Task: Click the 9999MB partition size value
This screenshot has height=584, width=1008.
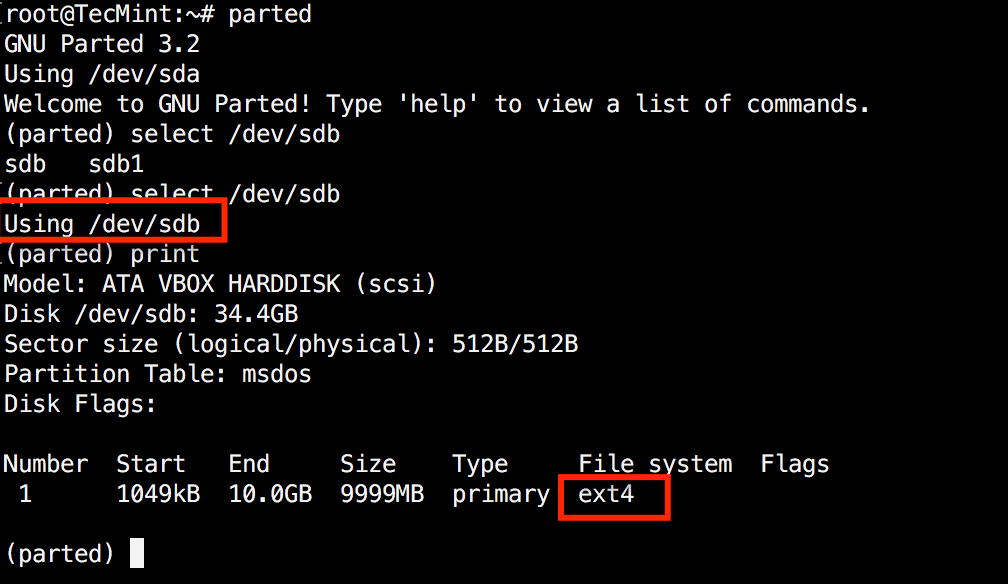Action: click(x=382, y=494)
